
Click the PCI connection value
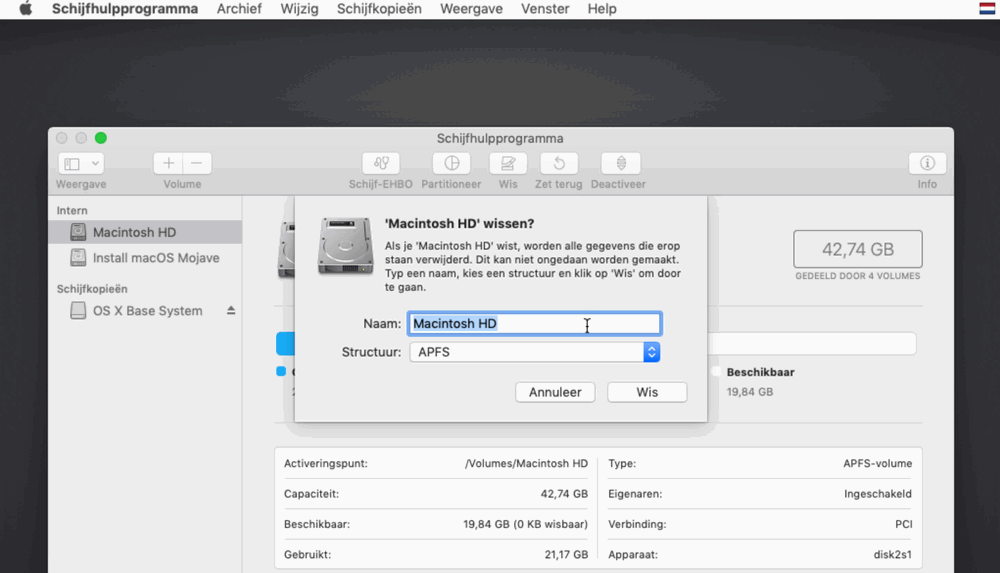[904, 524]
